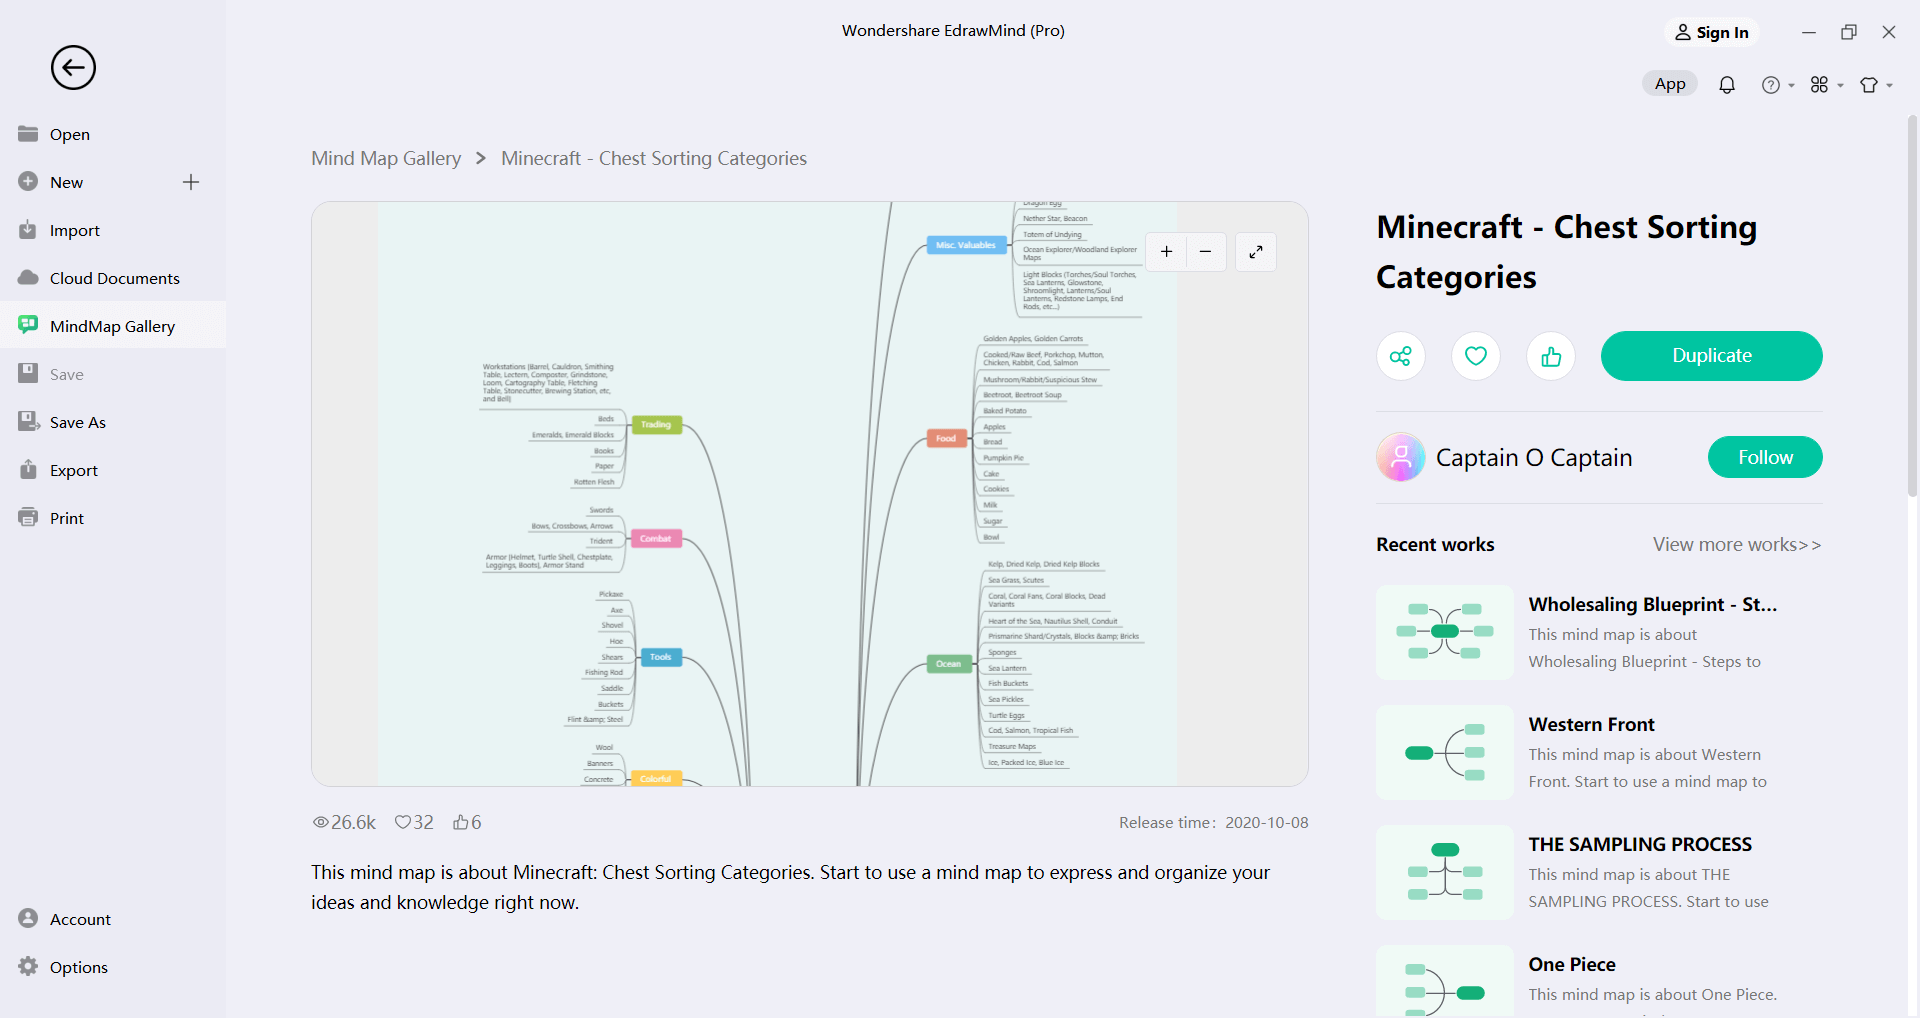Click the Misc. Valuables node in preview

tap(966, 245)
